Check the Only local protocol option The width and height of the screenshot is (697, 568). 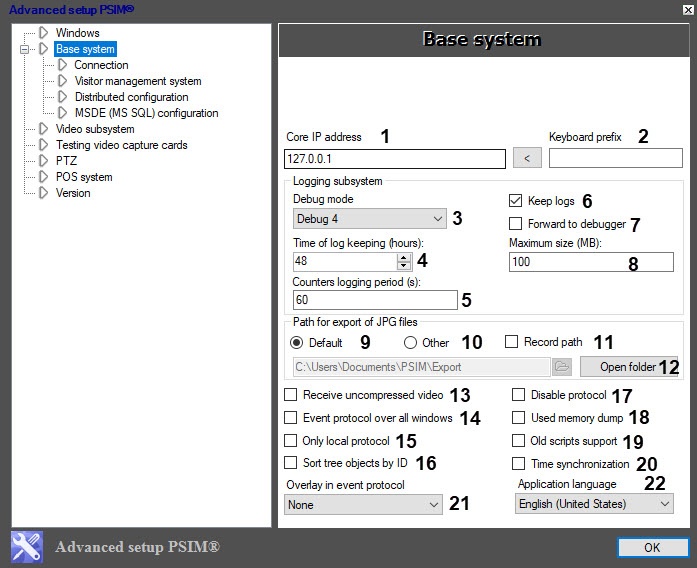click(x=290, y=440)
